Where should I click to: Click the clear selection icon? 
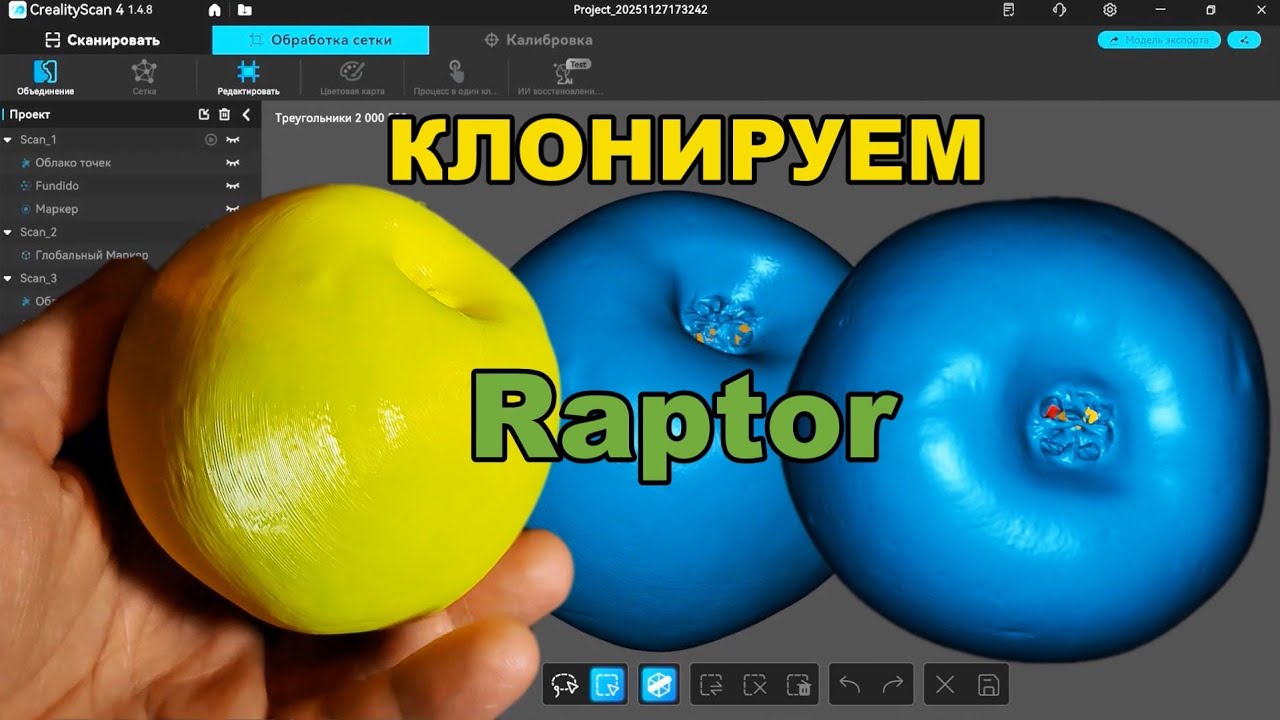point(755,685)
